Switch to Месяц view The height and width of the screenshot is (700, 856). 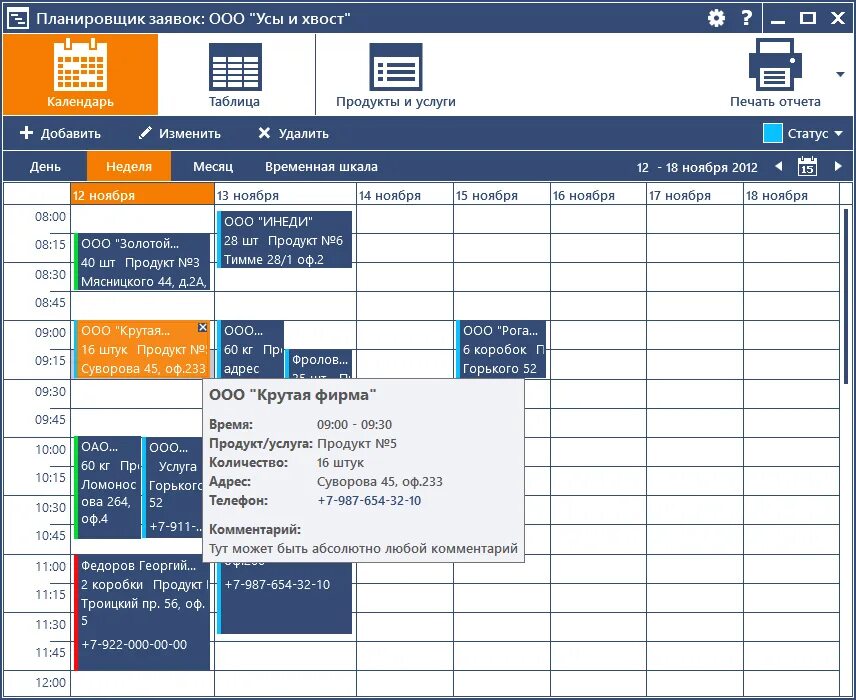click(213, 167)
